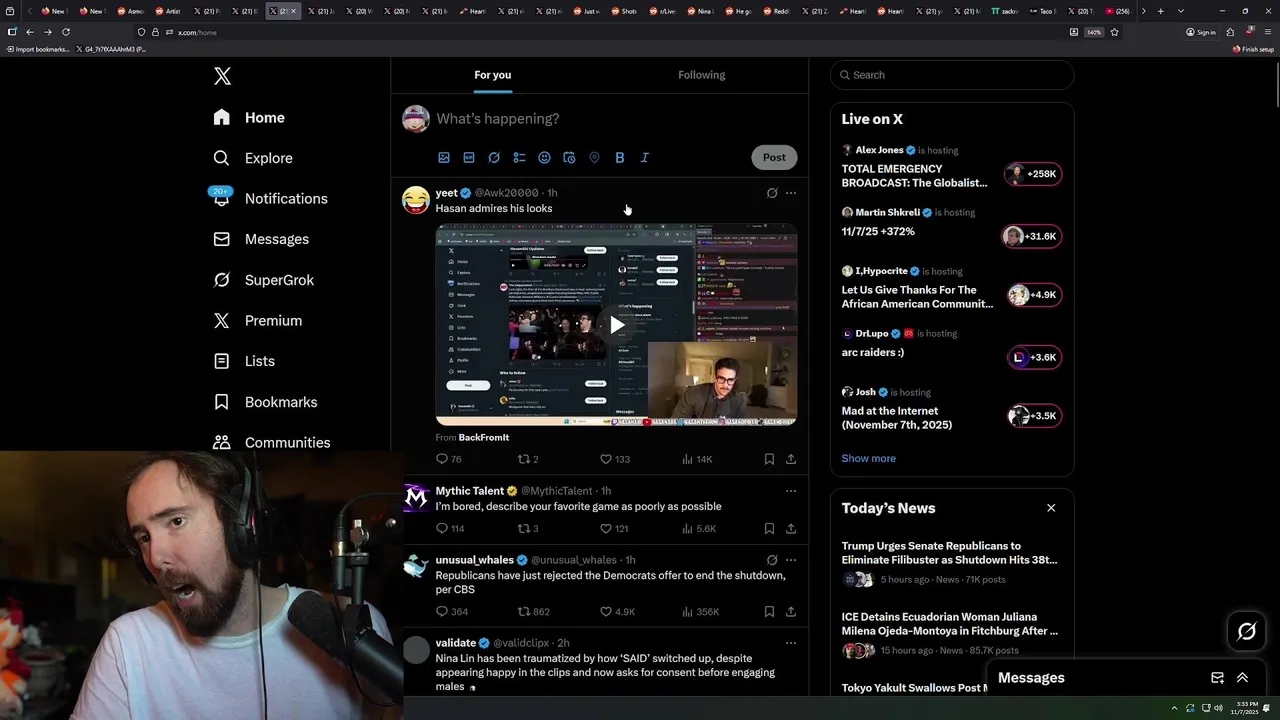Open Notifications in sidebar
The height and width of the screenshot is (720, 1280).
[x=270, y=198]
